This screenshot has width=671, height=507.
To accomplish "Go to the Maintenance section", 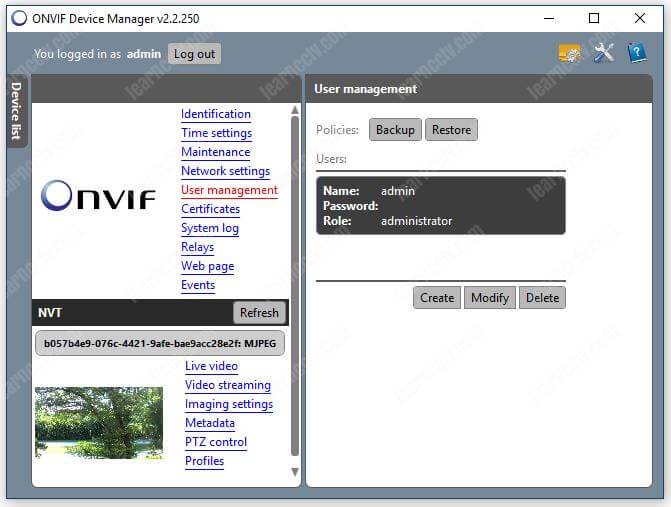I will [x=216, y=152].
